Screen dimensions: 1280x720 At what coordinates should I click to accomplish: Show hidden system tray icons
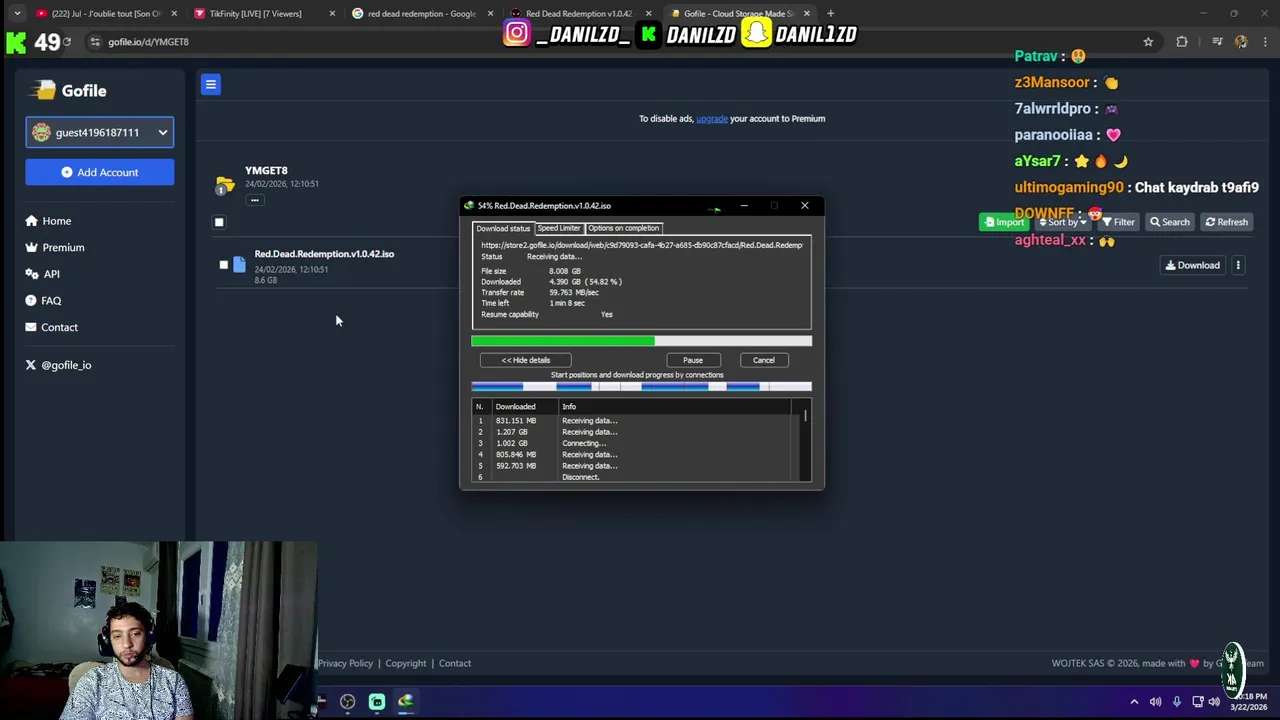(x=1134, y=702)
